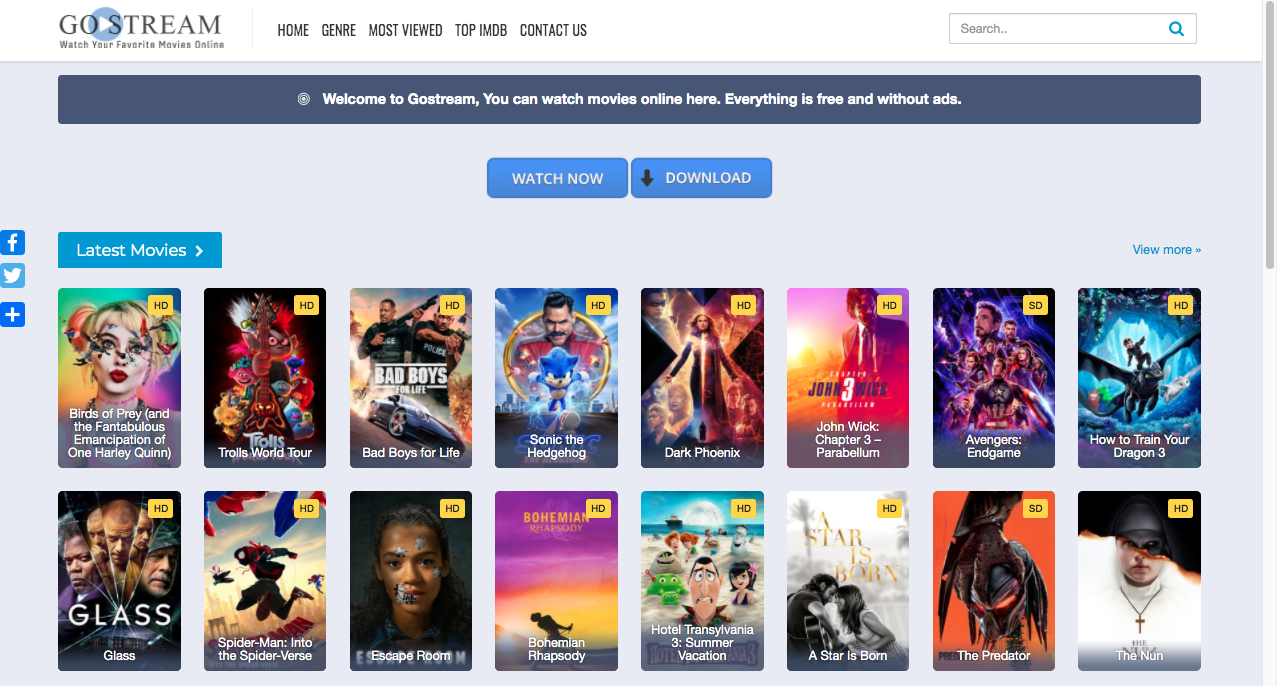This screenshot has width=1277, height=686.
Task: Open TOP IMDB listing
Action: tap(481, 30)
